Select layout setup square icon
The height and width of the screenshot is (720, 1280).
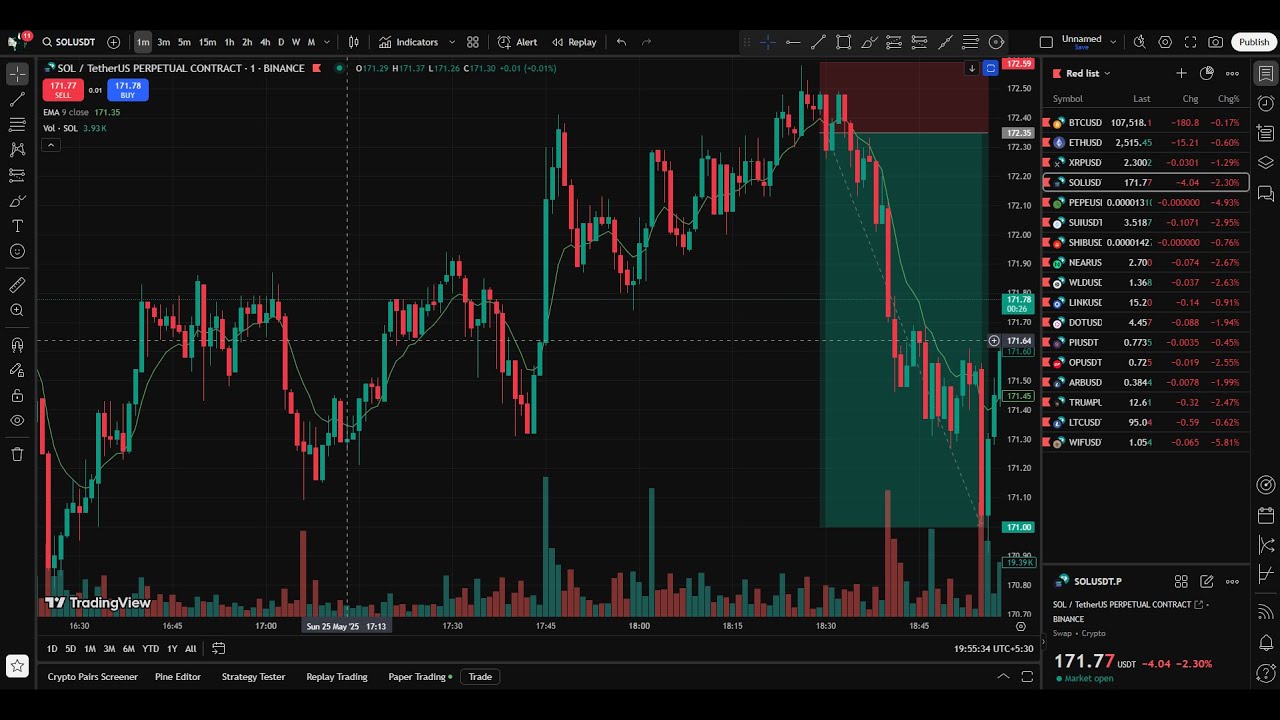pyautogui.click(x=1046, y=42)
